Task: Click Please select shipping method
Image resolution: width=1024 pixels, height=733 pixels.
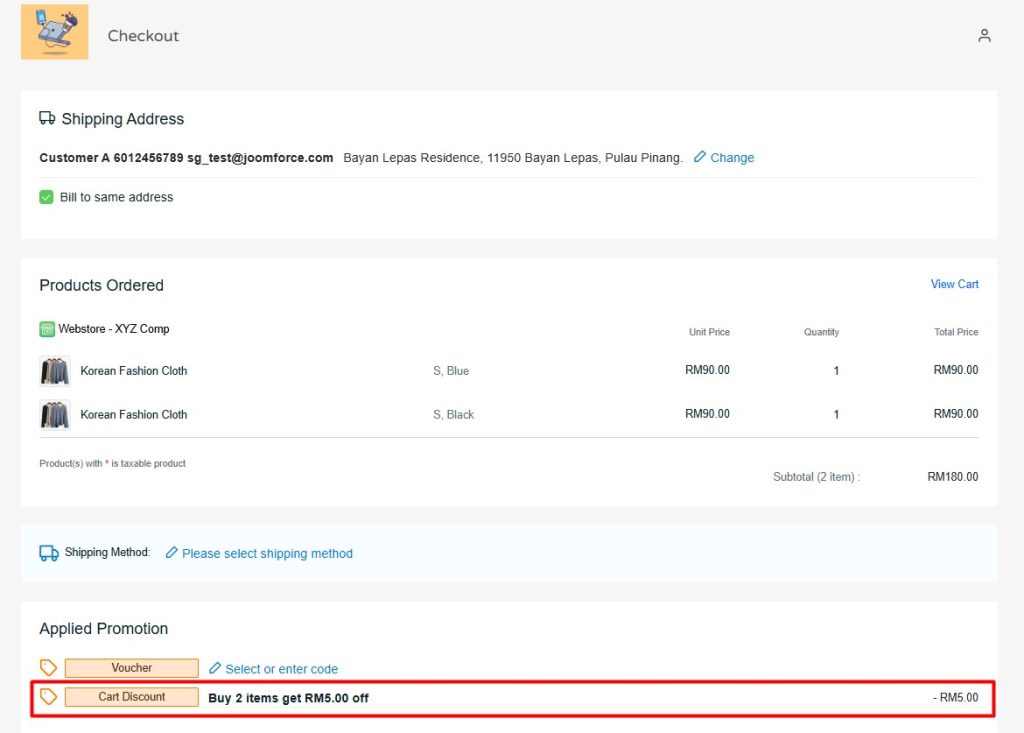Action: point(267,553)
